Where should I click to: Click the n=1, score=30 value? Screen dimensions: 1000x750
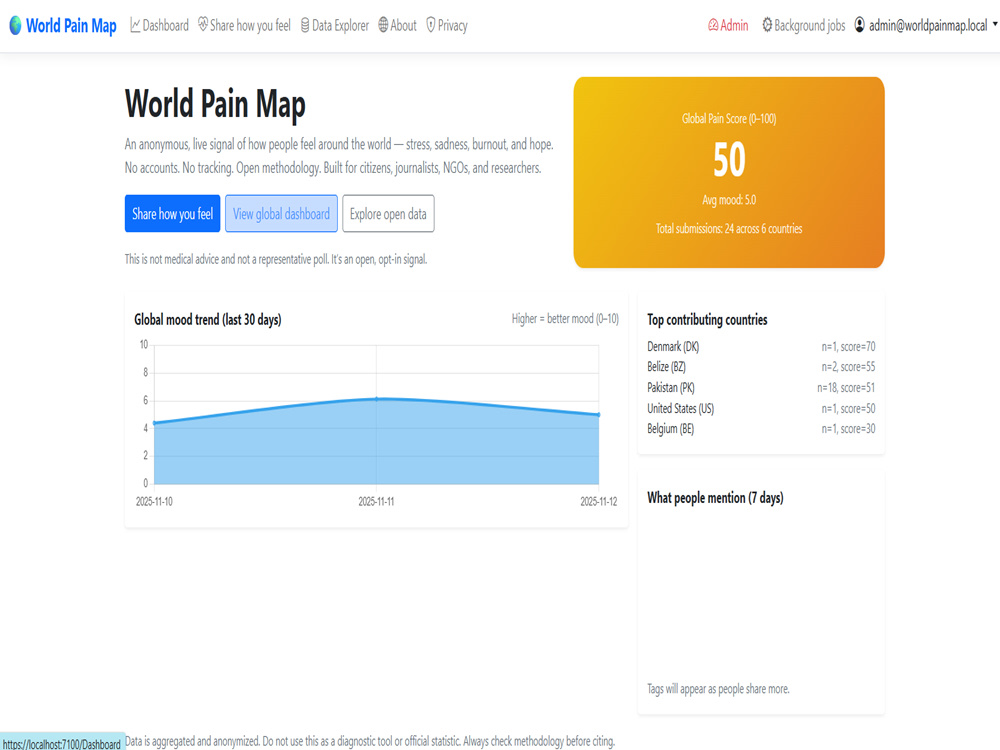pyautogui.click(x=848, y=429)
